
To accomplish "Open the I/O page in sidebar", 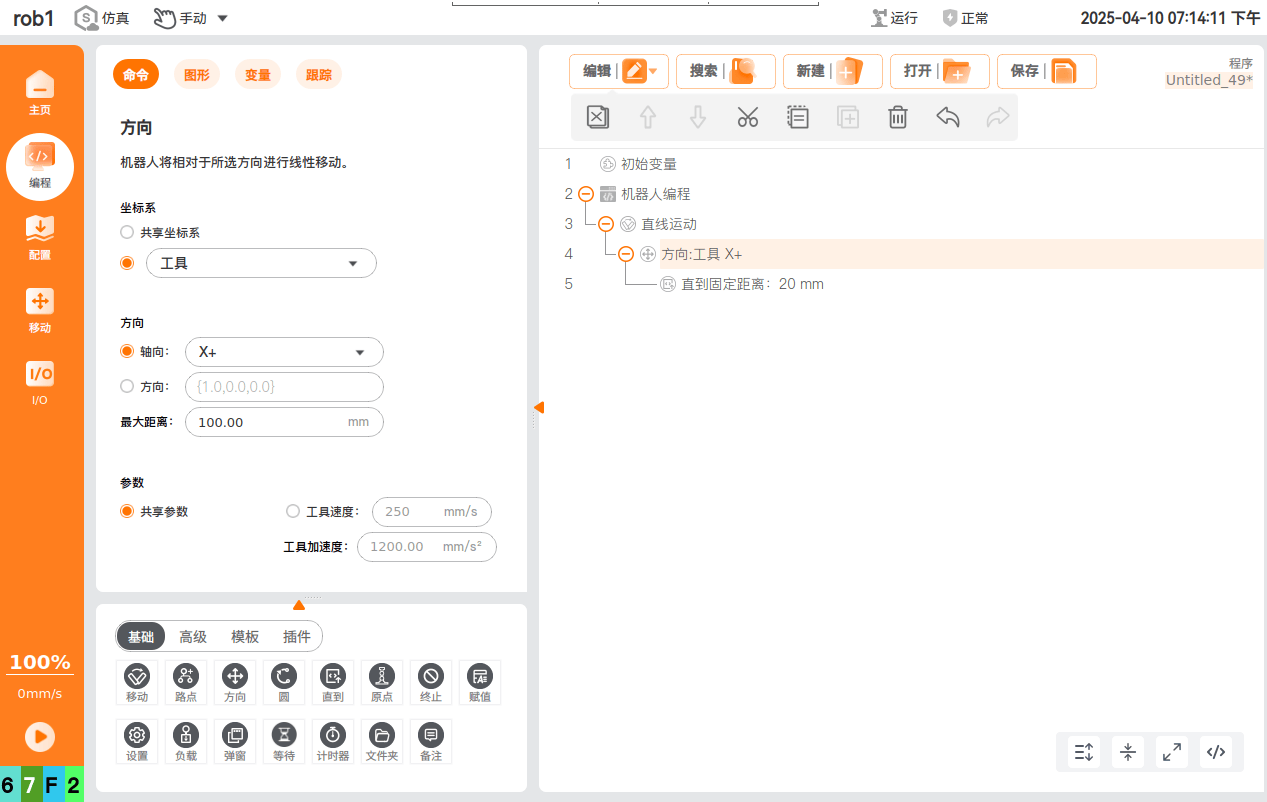I will point(40,383).
